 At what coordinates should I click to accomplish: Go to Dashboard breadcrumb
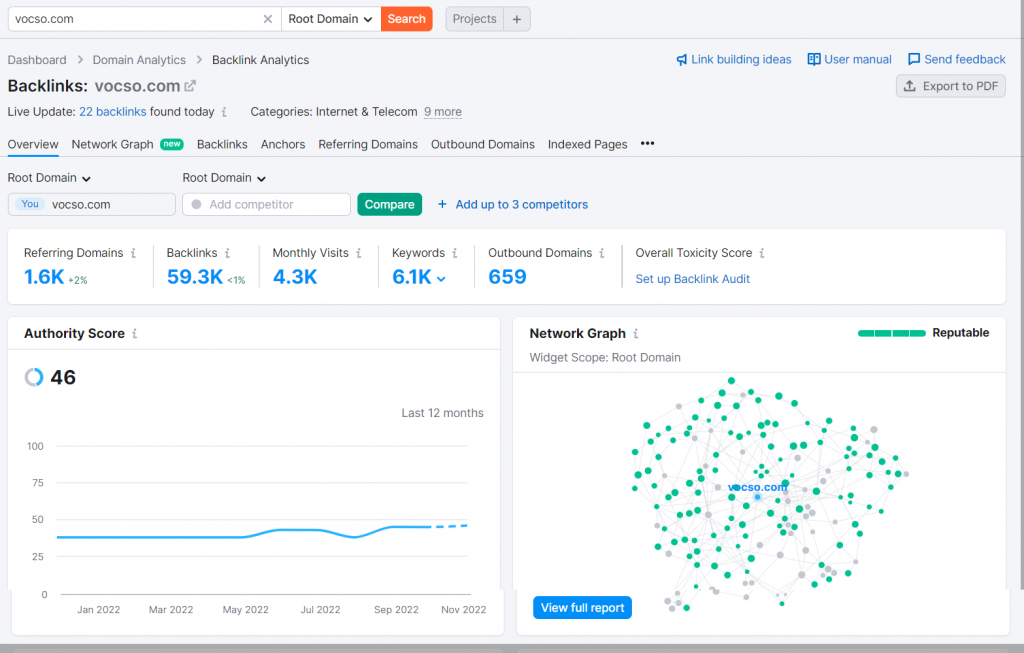click(37, 59)
